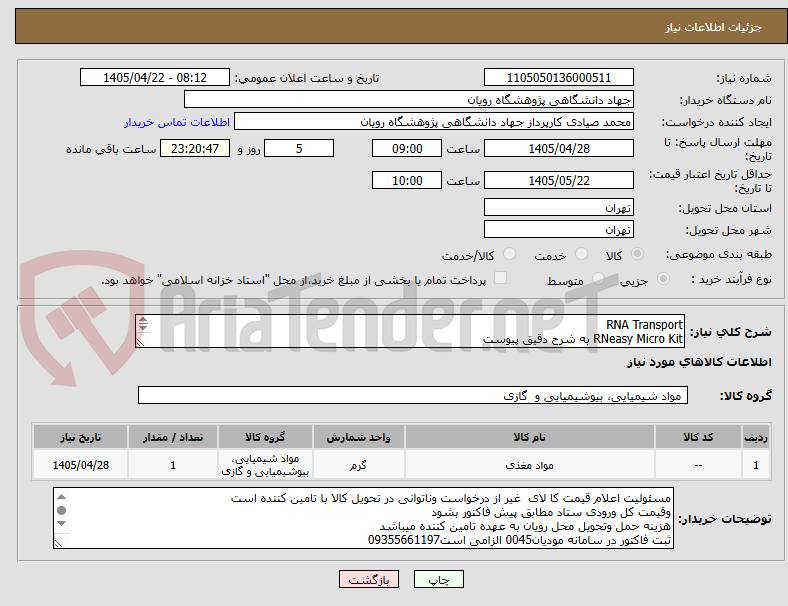The height and width of the screenshot is (606, 788).
Task: Click the price validity date 1405/05/22 field
Action: point(558,180)
